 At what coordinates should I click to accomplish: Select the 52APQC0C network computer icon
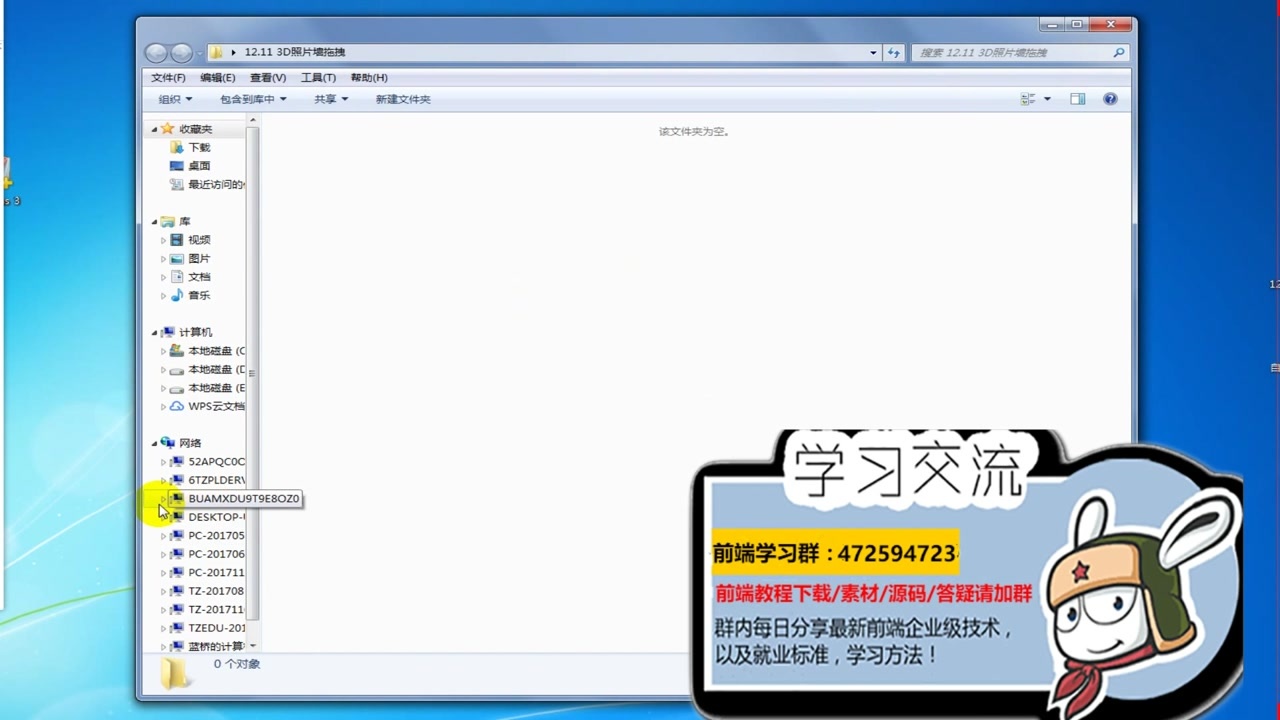pos(176,462)
